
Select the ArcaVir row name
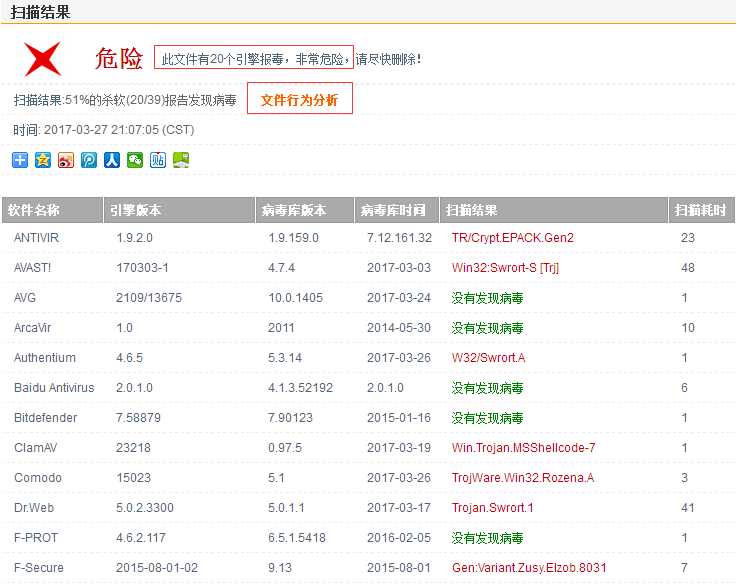[x=32, y=328]
